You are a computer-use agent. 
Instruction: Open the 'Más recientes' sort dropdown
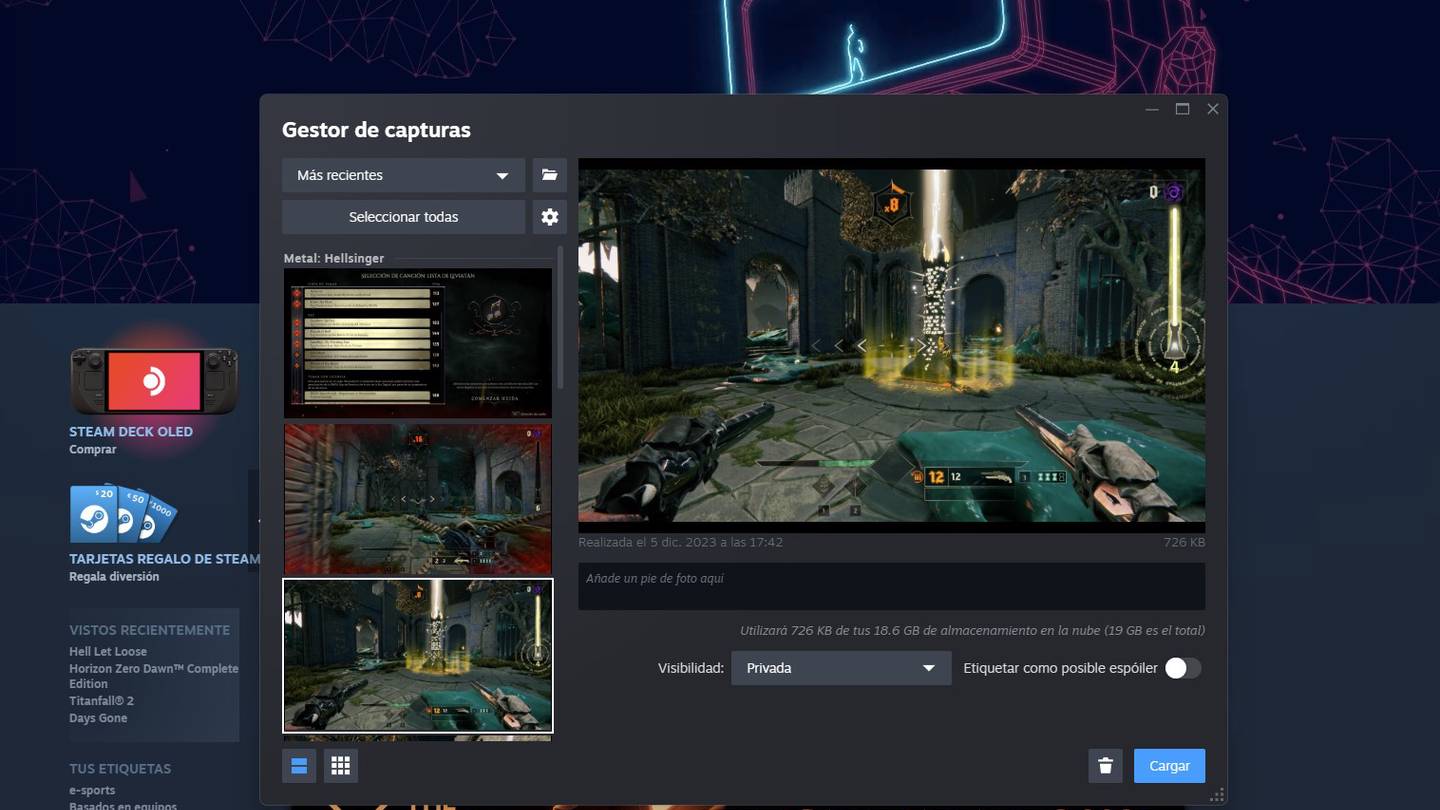[x=403, y=175]
